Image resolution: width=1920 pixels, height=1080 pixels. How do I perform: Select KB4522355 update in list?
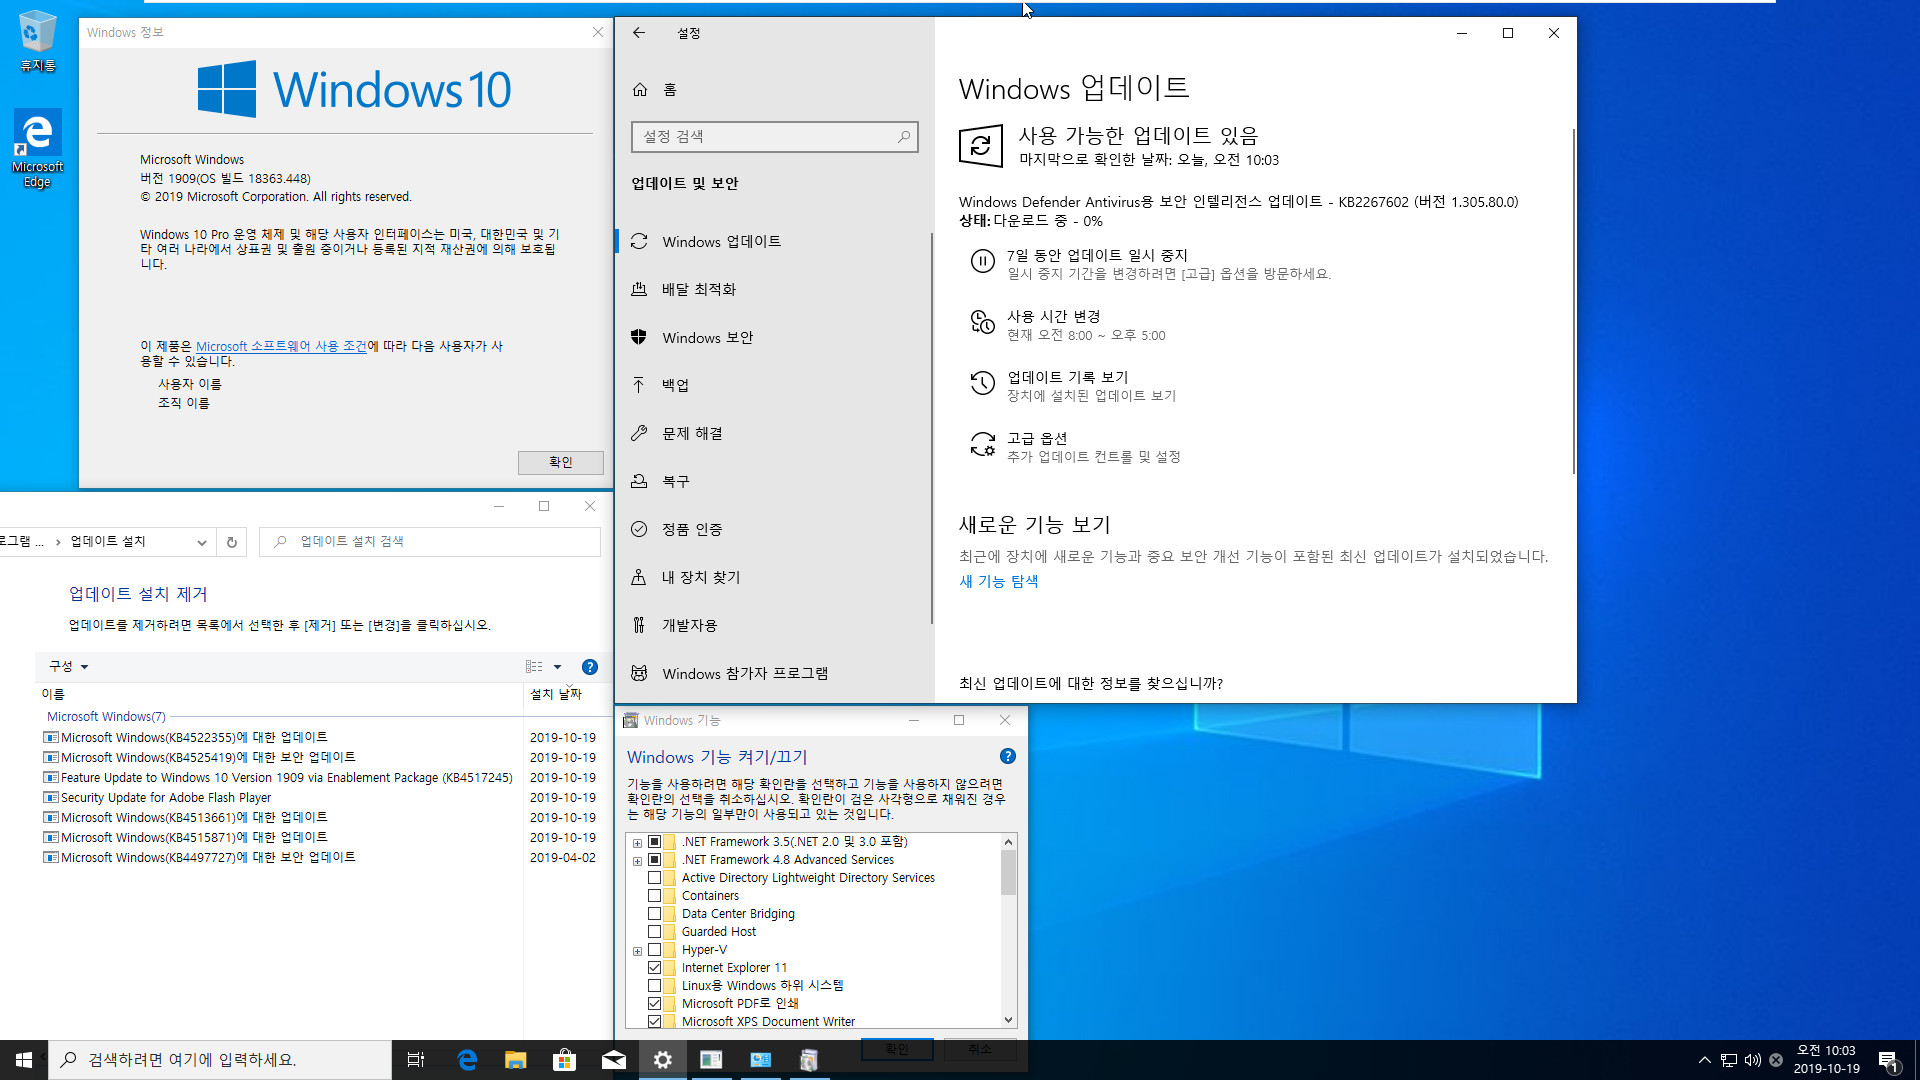(x=194, y=738)
